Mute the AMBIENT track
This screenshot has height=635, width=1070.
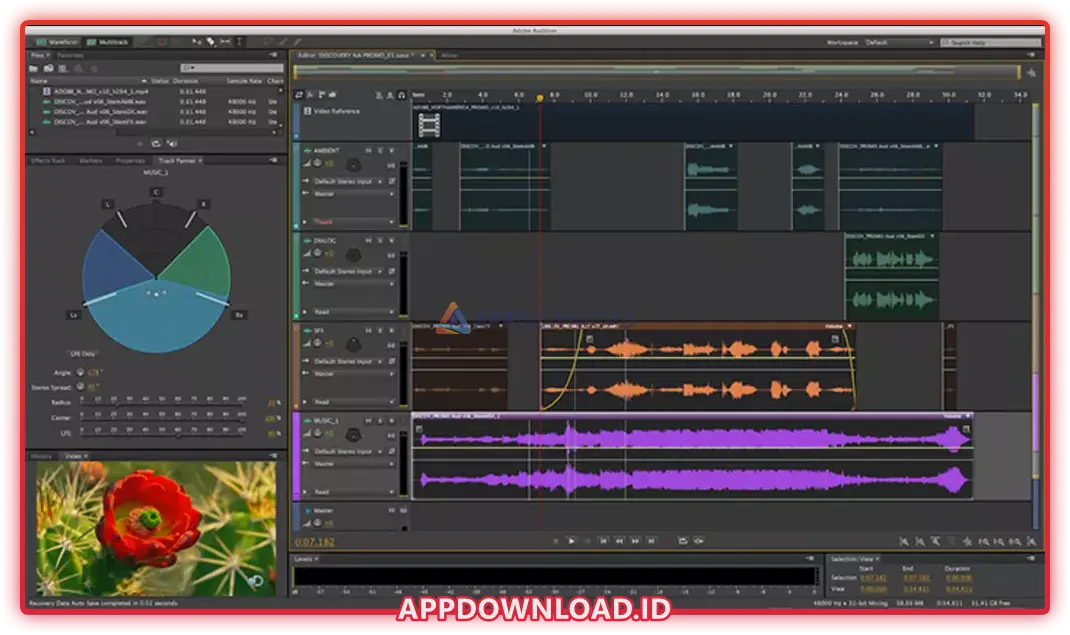click(368, 150)
